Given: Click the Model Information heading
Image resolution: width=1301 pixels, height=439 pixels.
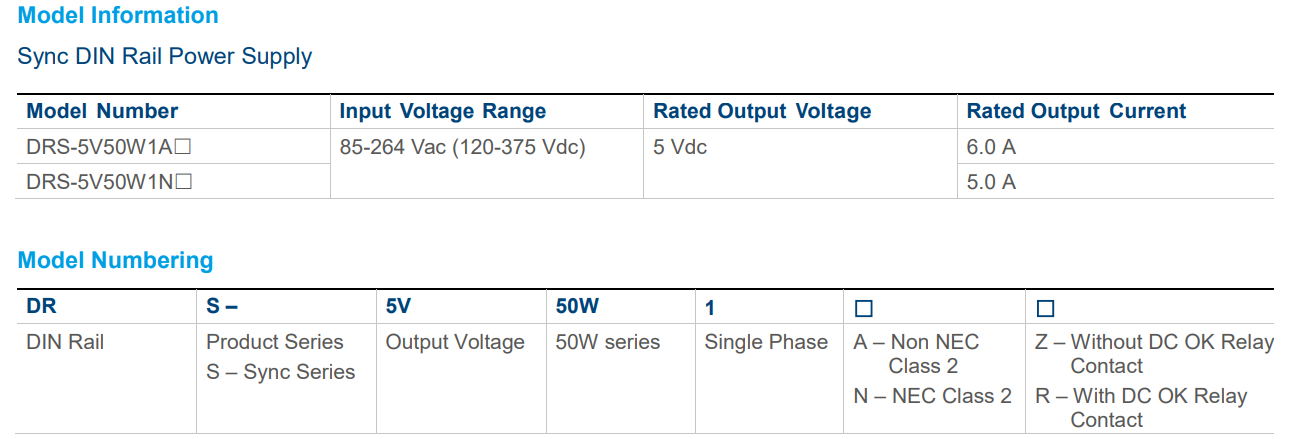Looking at the screenshot, I should [x=118, y=16].
